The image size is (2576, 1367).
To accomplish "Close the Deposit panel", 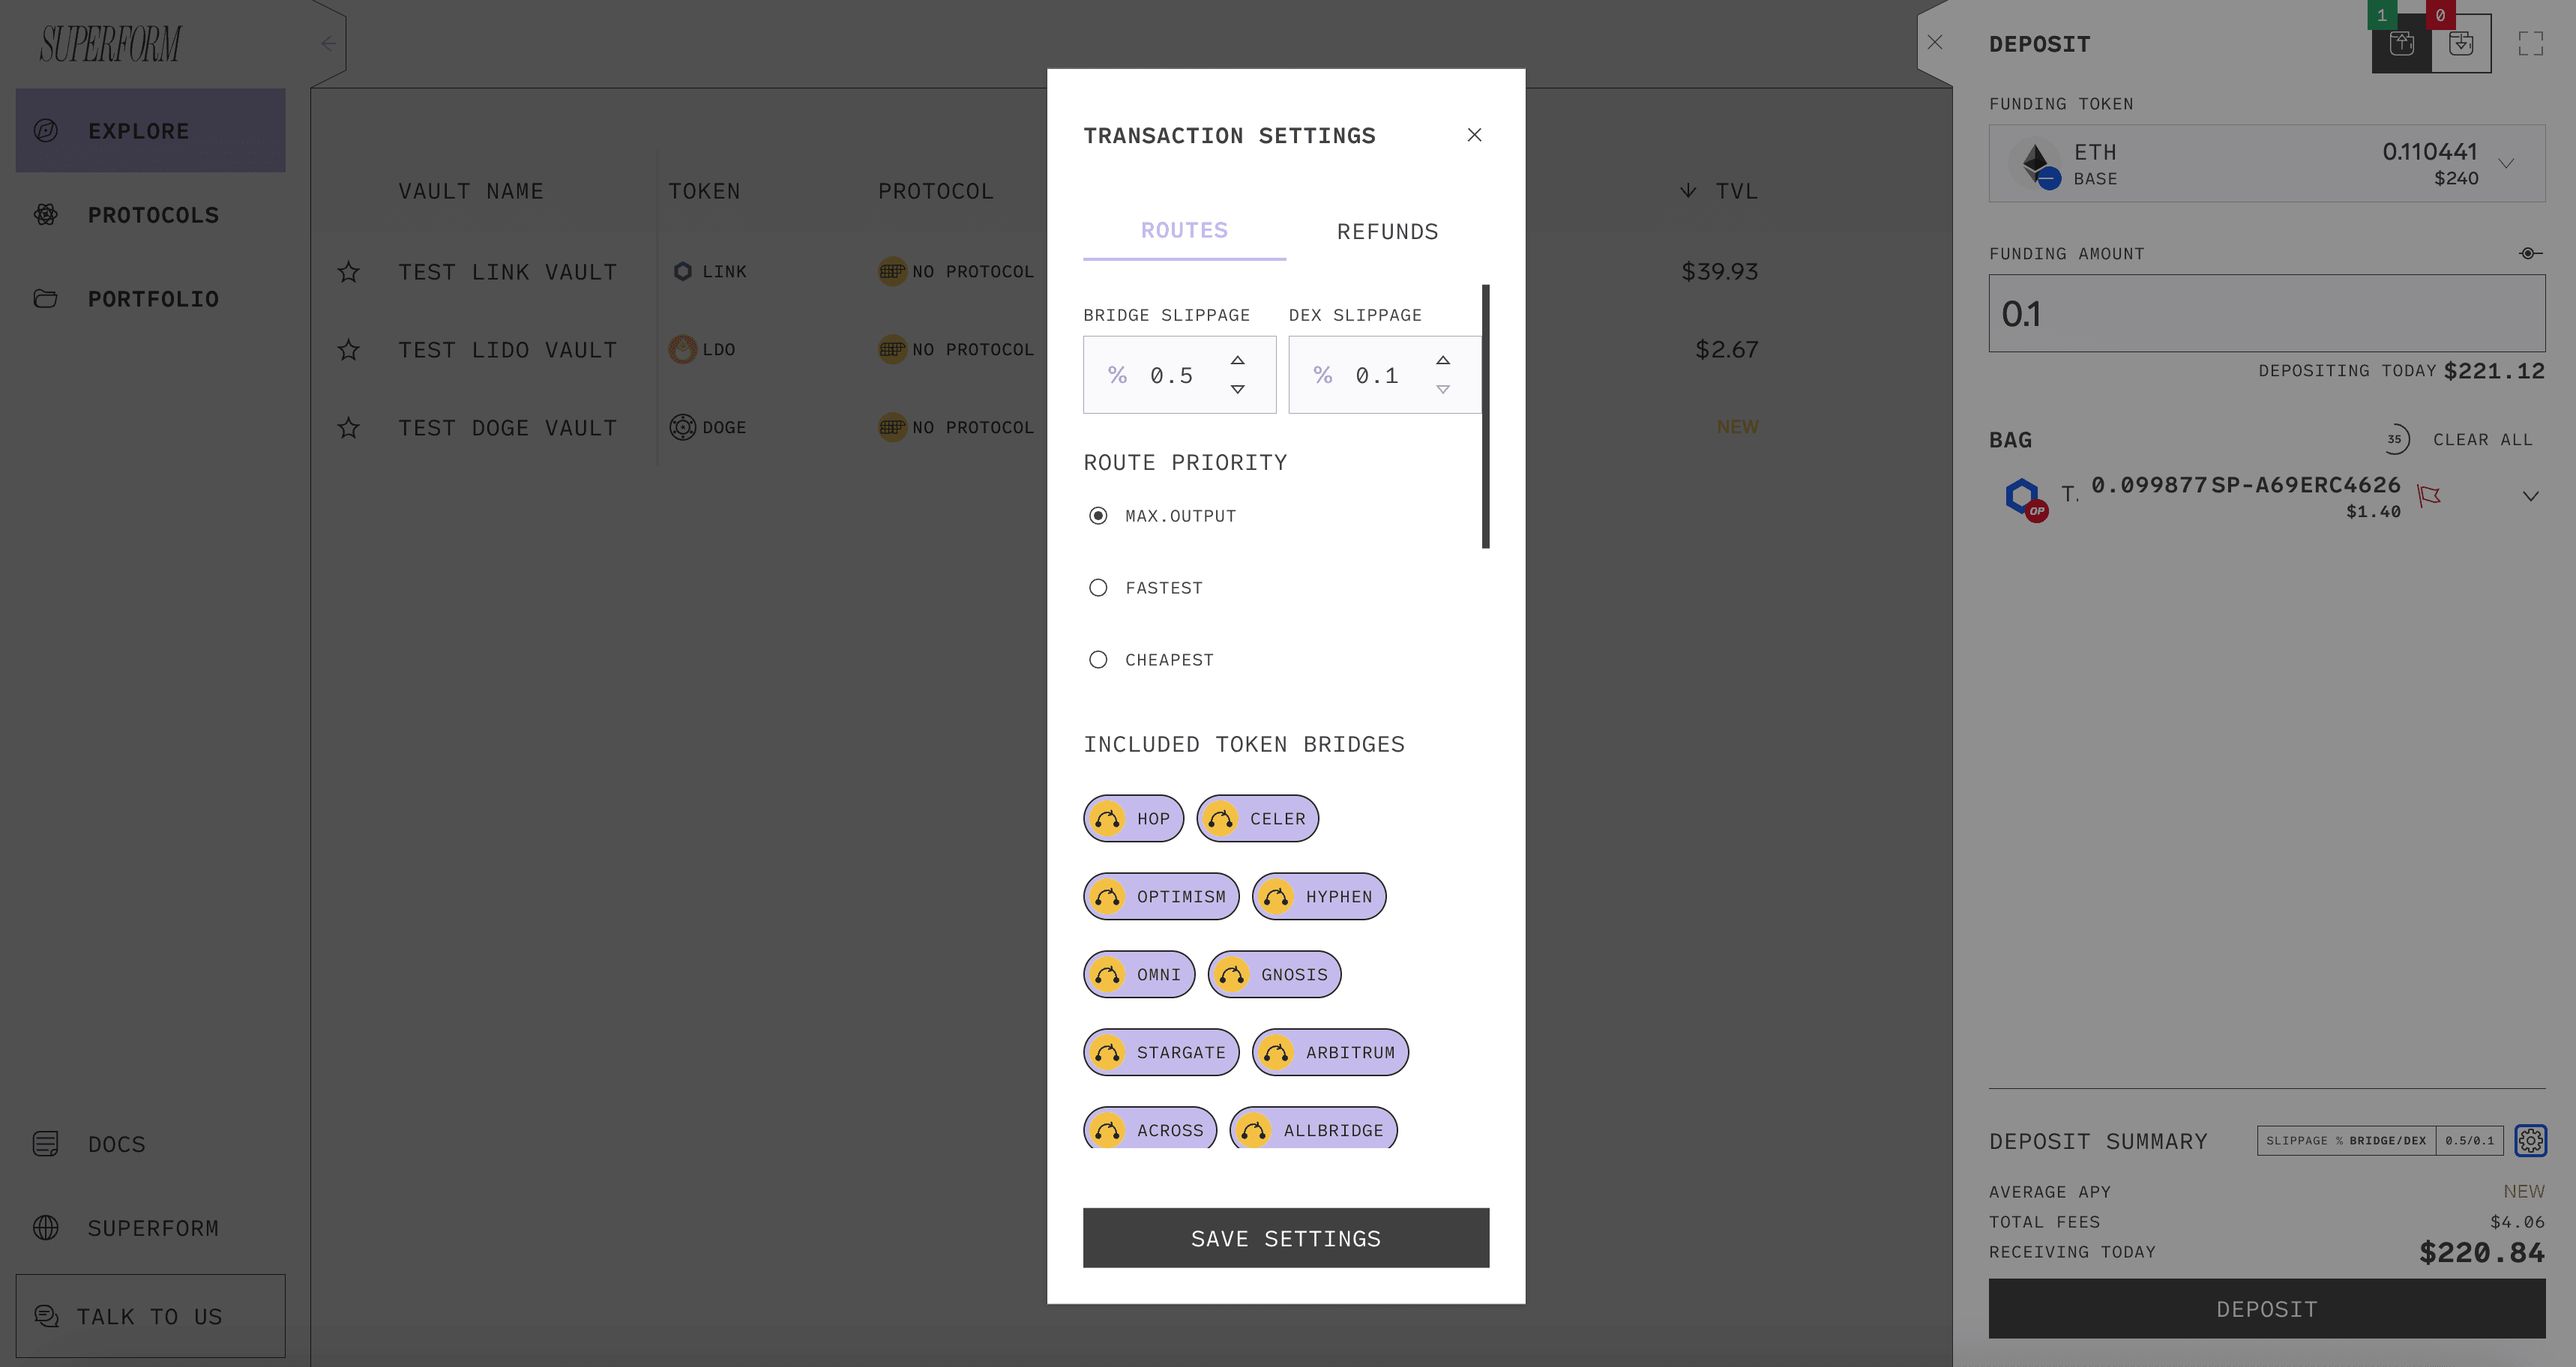I will point(1935,43).
